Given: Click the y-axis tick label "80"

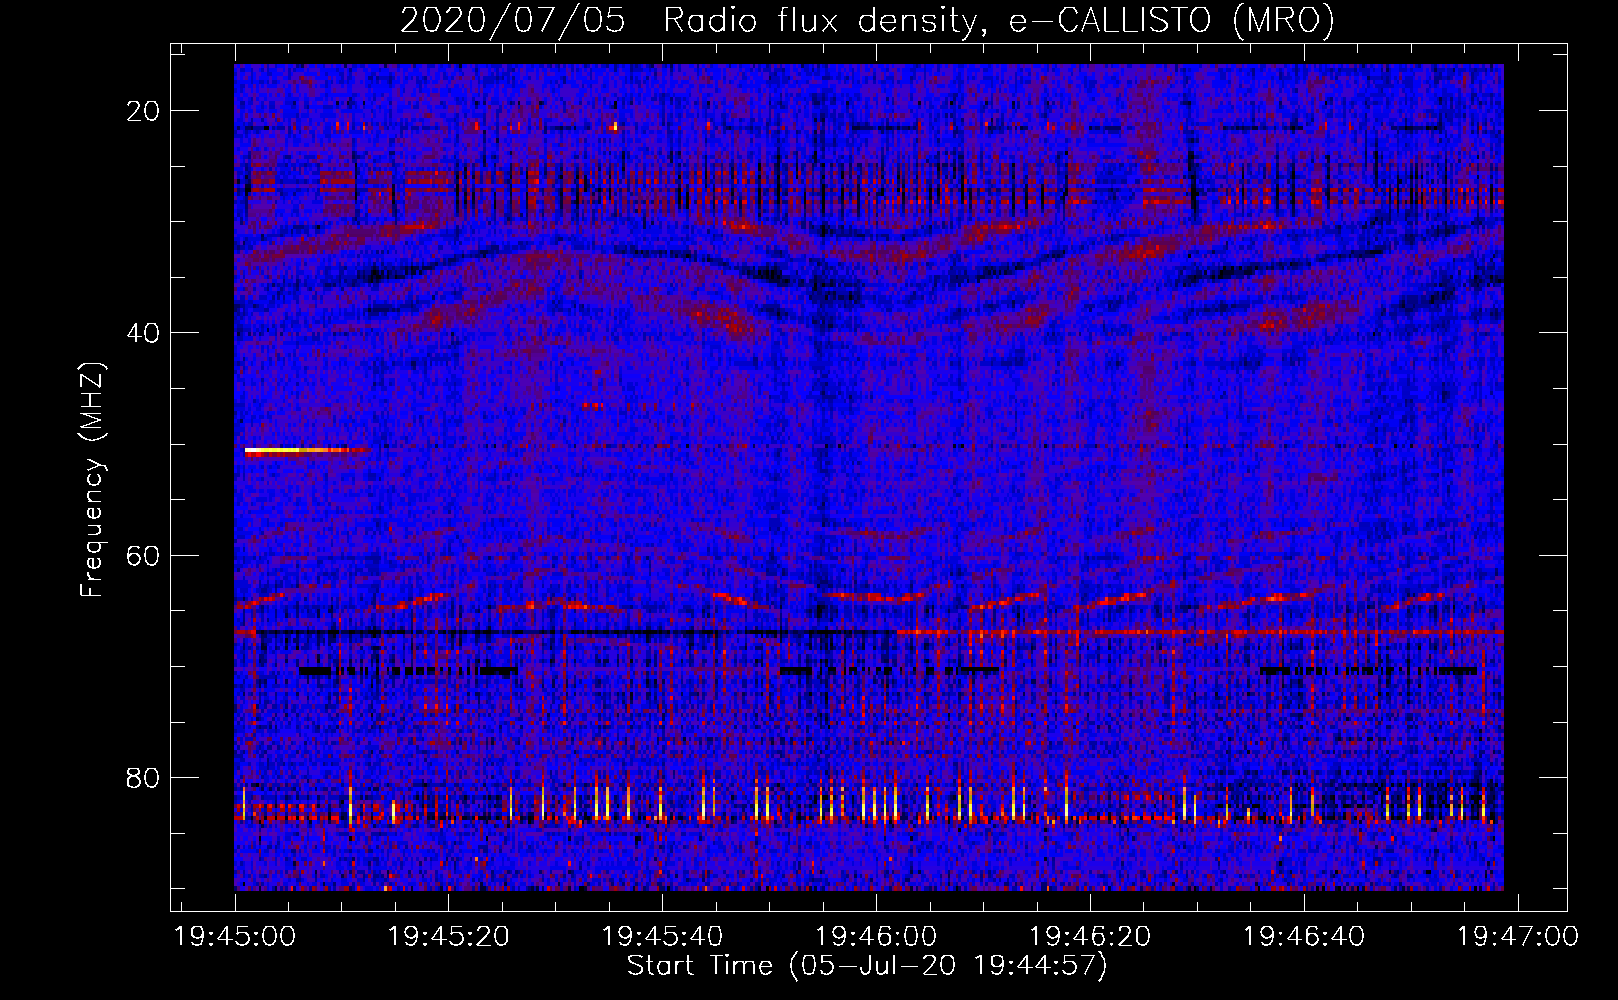Looking at the screenshot, I should 144,777.
